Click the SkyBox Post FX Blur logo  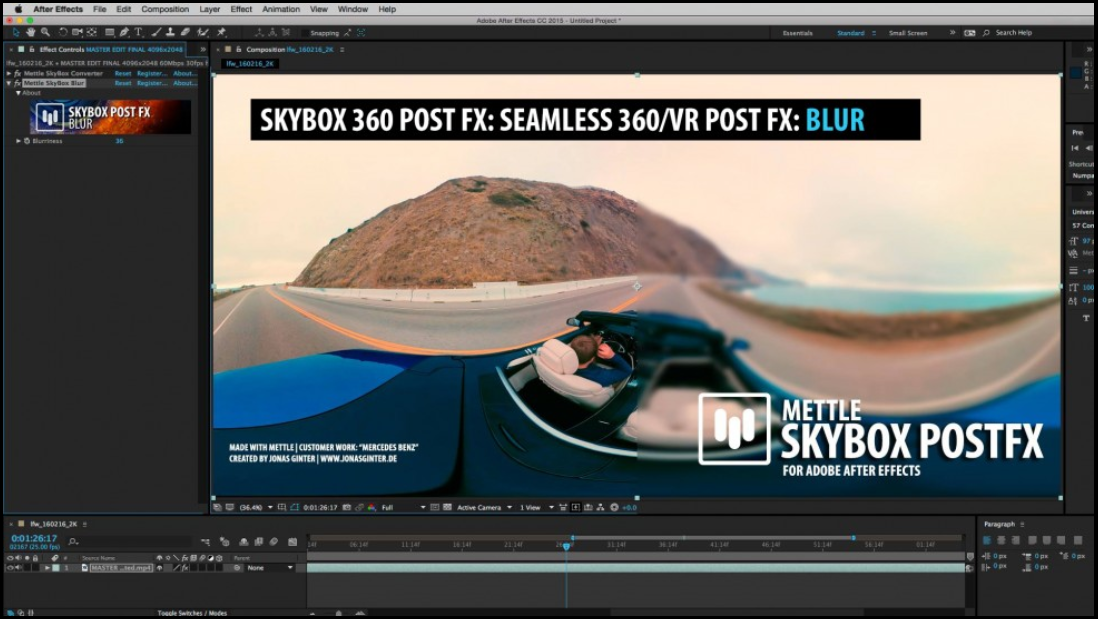tap(110, 117)
